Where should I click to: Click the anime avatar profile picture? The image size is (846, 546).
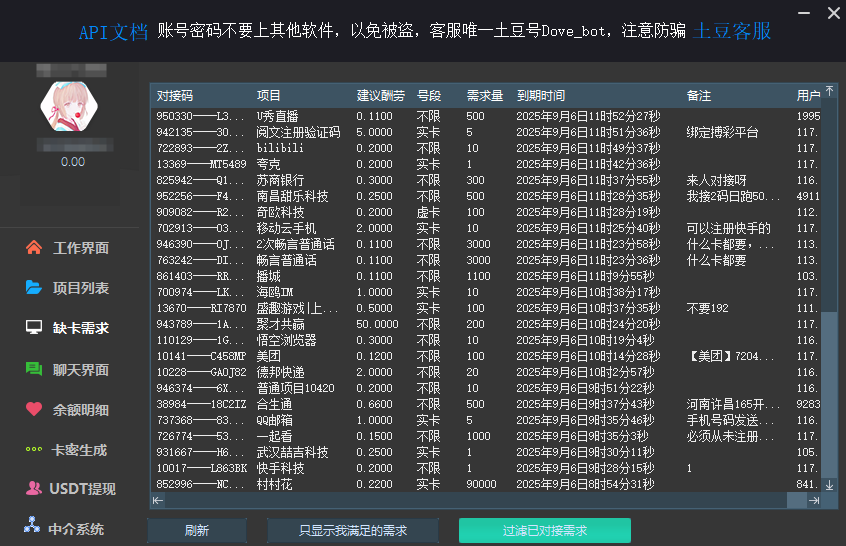tap(69, 106)
